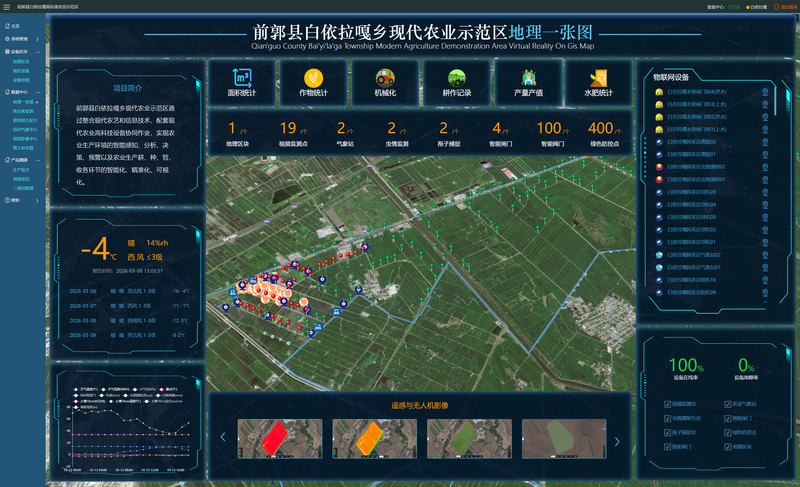800x487 pixels.
Task: Expand the 系统管理 sidebar section
Action: point(37,39)
